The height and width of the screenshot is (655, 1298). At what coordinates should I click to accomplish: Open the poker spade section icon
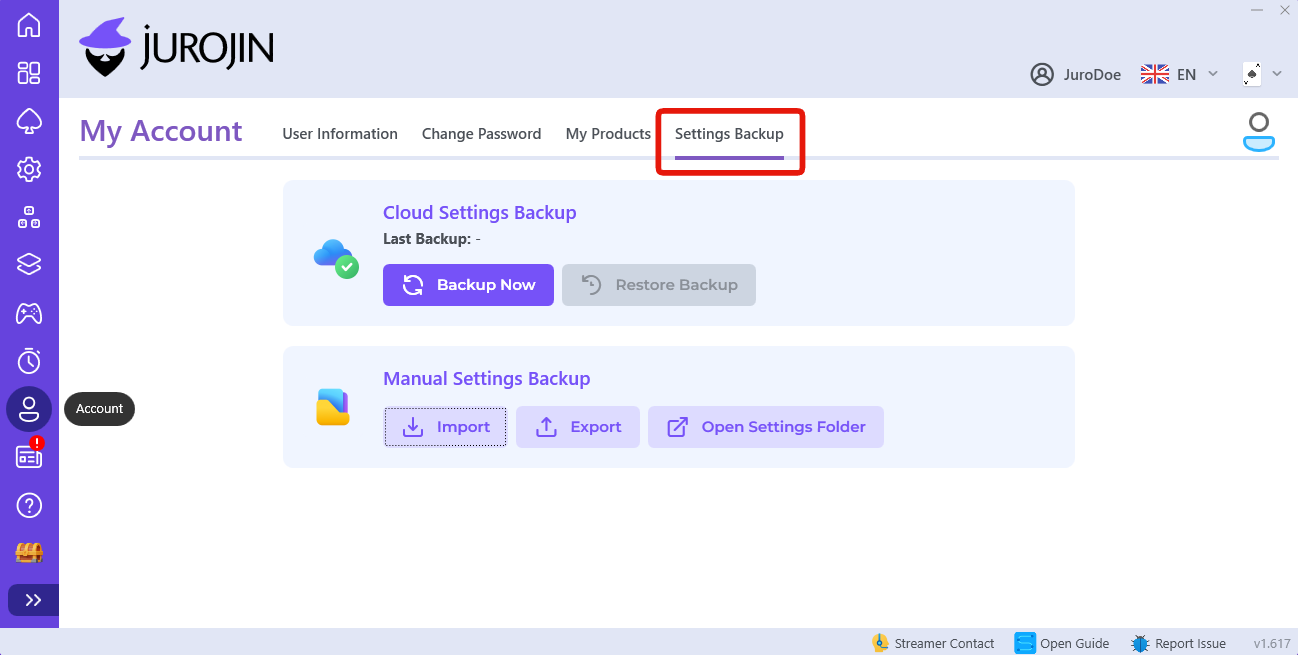click(x=29, y=121)
